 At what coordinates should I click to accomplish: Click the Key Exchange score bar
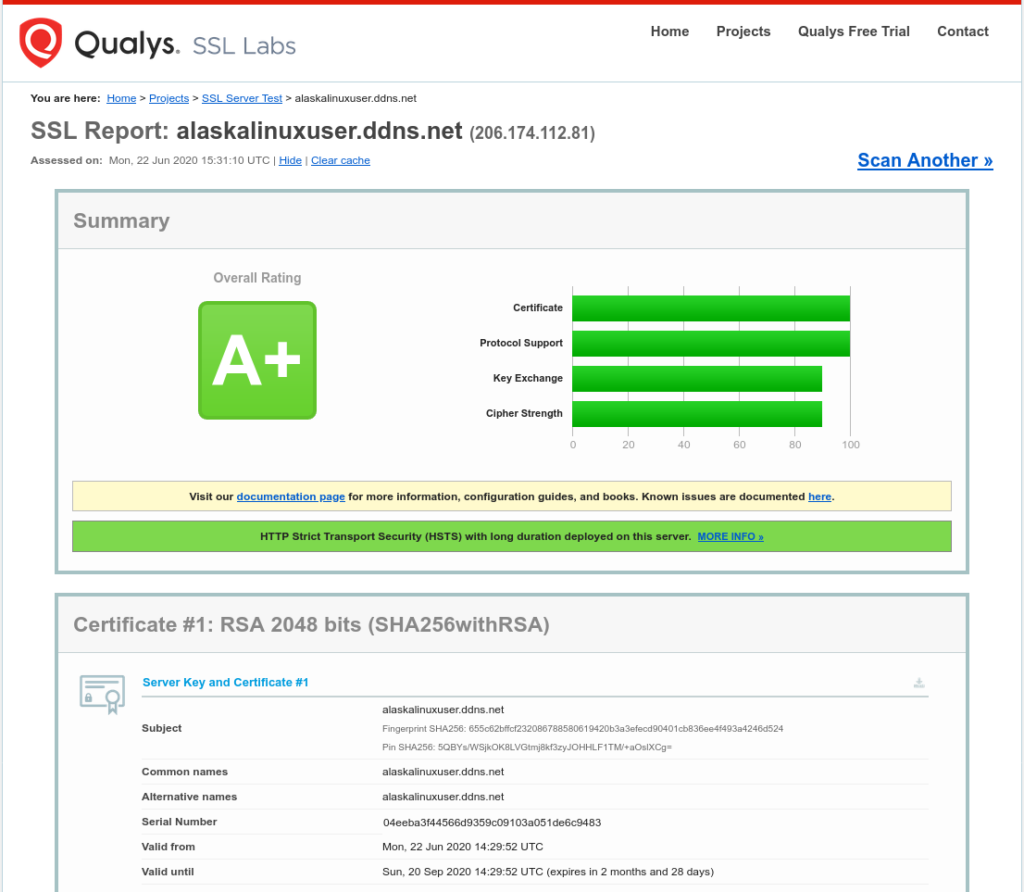(696, 379)
